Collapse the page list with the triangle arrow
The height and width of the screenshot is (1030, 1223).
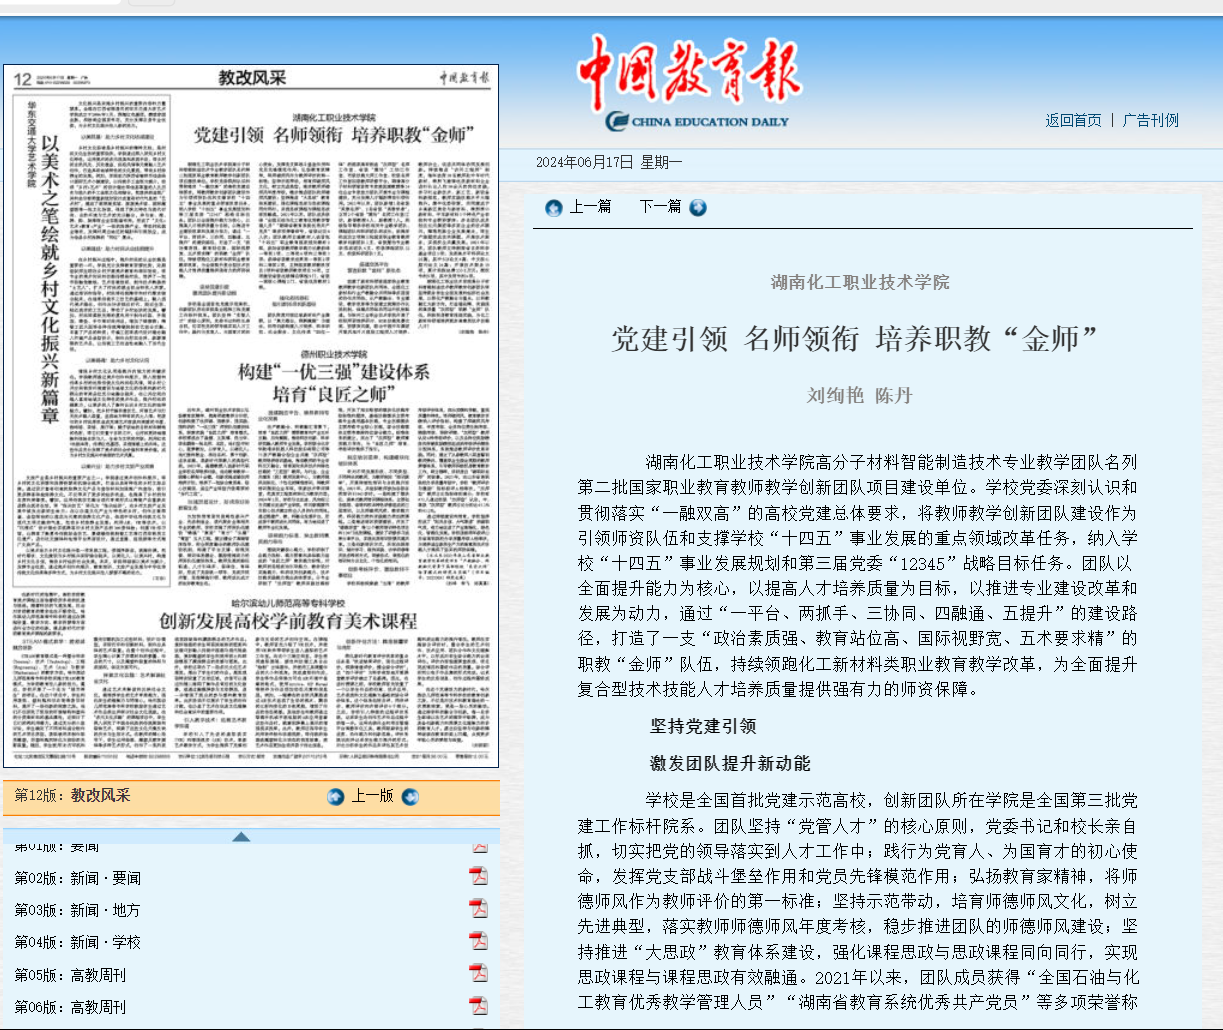point(241,836)
